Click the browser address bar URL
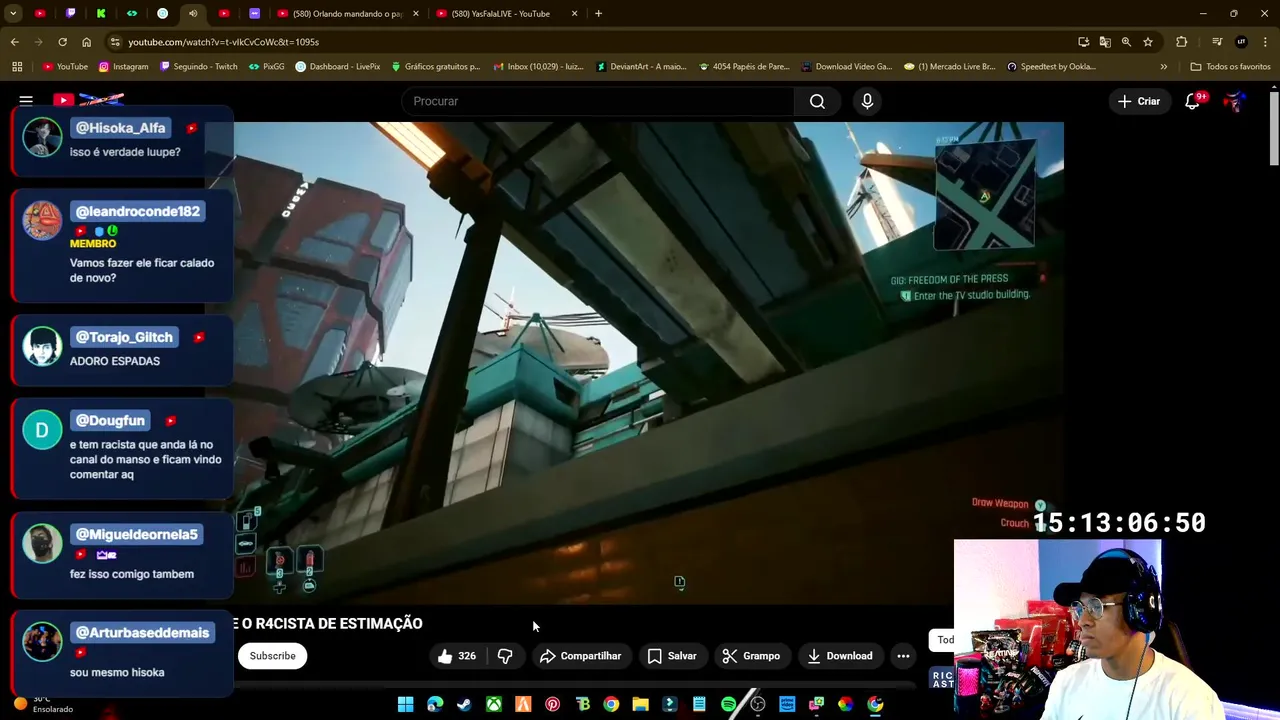1280x720 pixels. pos(223,42)
